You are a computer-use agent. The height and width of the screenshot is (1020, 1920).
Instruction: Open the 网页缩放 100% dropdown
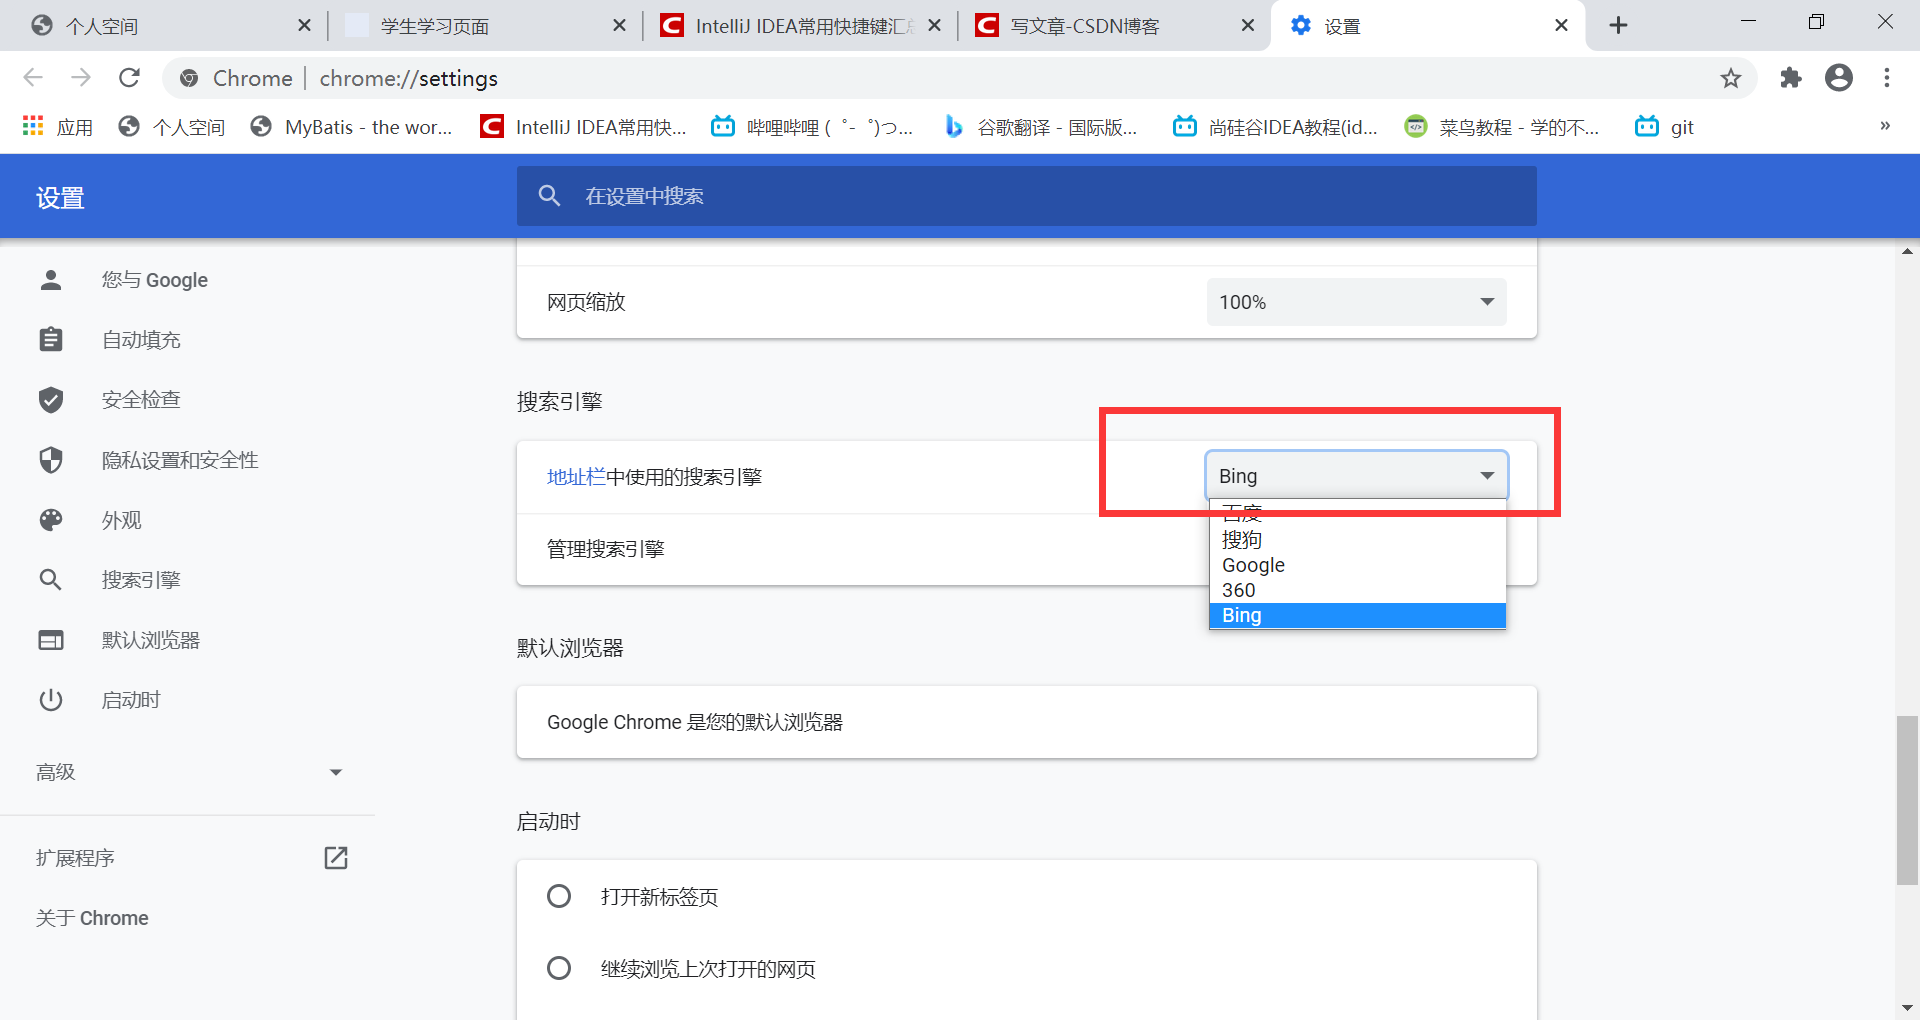1356,302
